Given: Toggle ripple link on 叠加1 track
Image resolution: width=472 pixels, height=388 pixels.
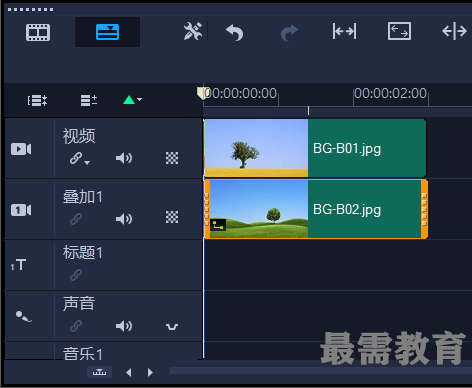Looking at the screenshot, I should coord(76,219).
